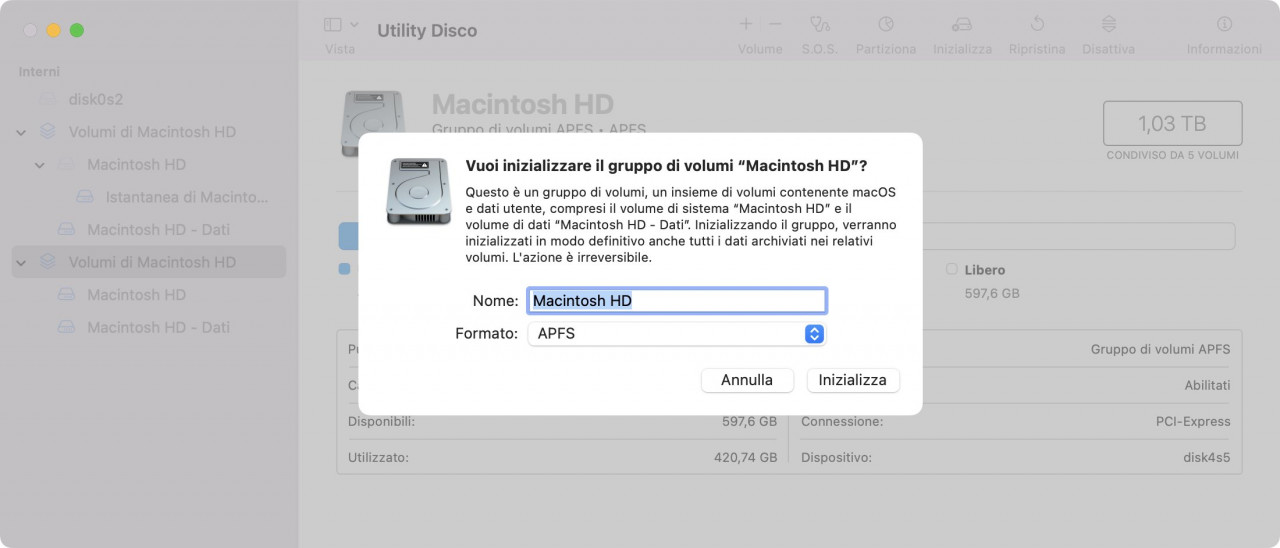Click the large disk icon in the main header
This screenshot has height=548, width=1280.
[373, 122]
